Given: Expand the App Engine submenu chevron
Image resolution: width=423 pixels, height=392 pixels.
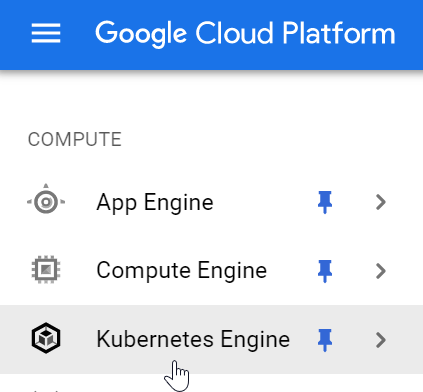Looking at the screenshot, I should click(x=381, y=202).
